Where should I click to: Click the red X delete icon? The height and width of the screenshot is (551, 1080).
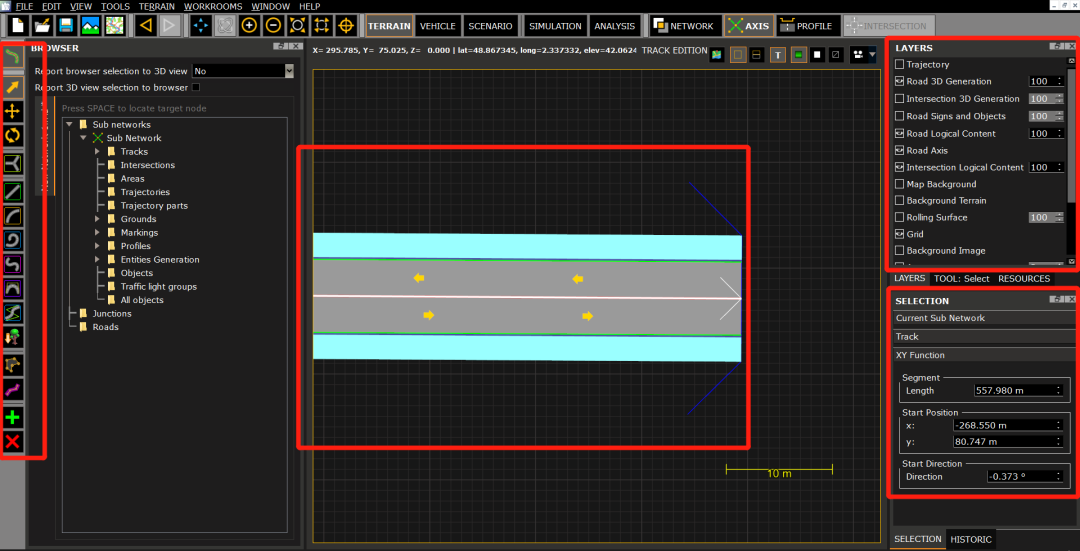[12, 441]
